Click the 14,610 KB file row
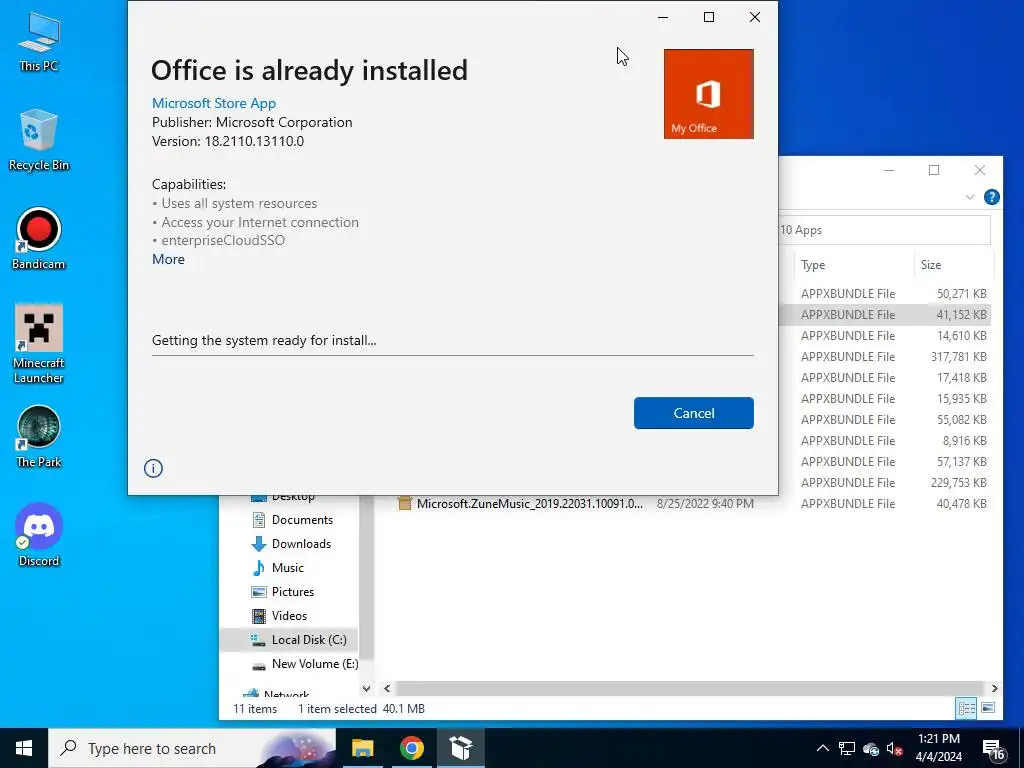The image size is (1024, 768). [884, 336]
